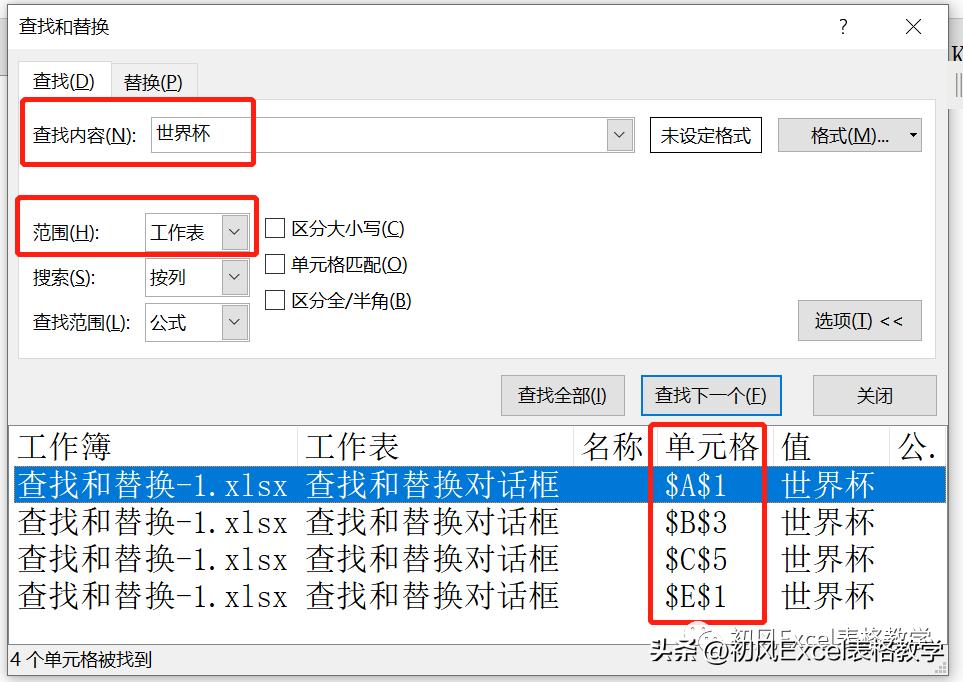Select the 查找(D) tab
Screen dimensions: 963x682
64,80
